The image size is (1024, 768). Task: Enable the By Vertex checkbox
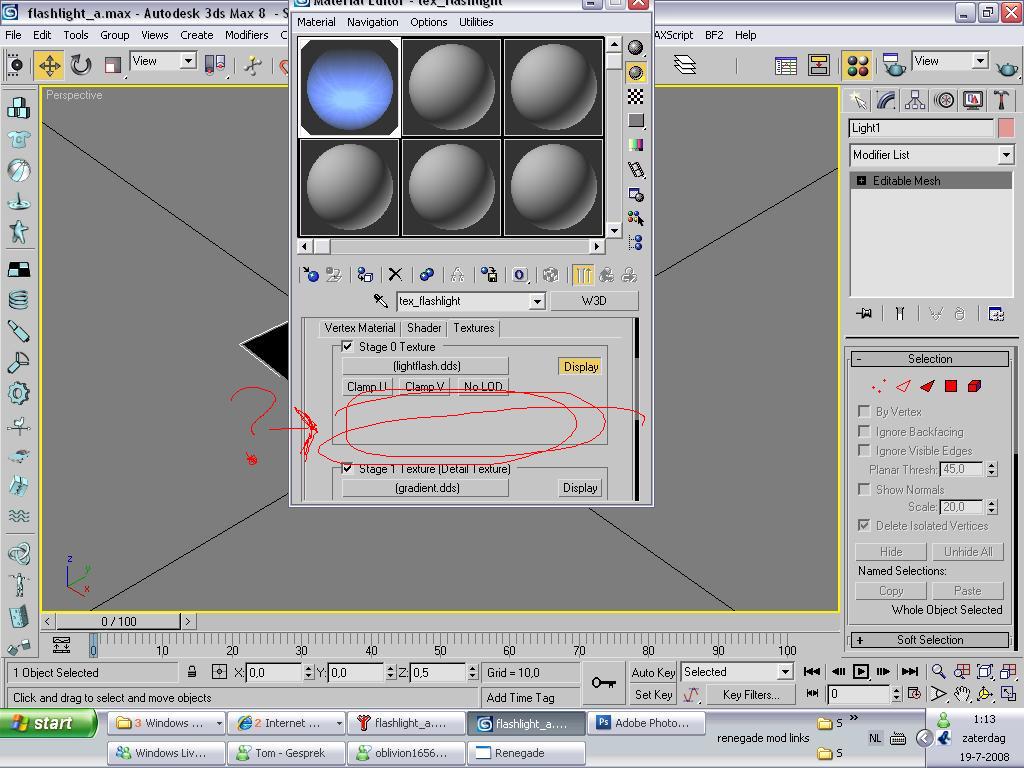pos(864,411)
